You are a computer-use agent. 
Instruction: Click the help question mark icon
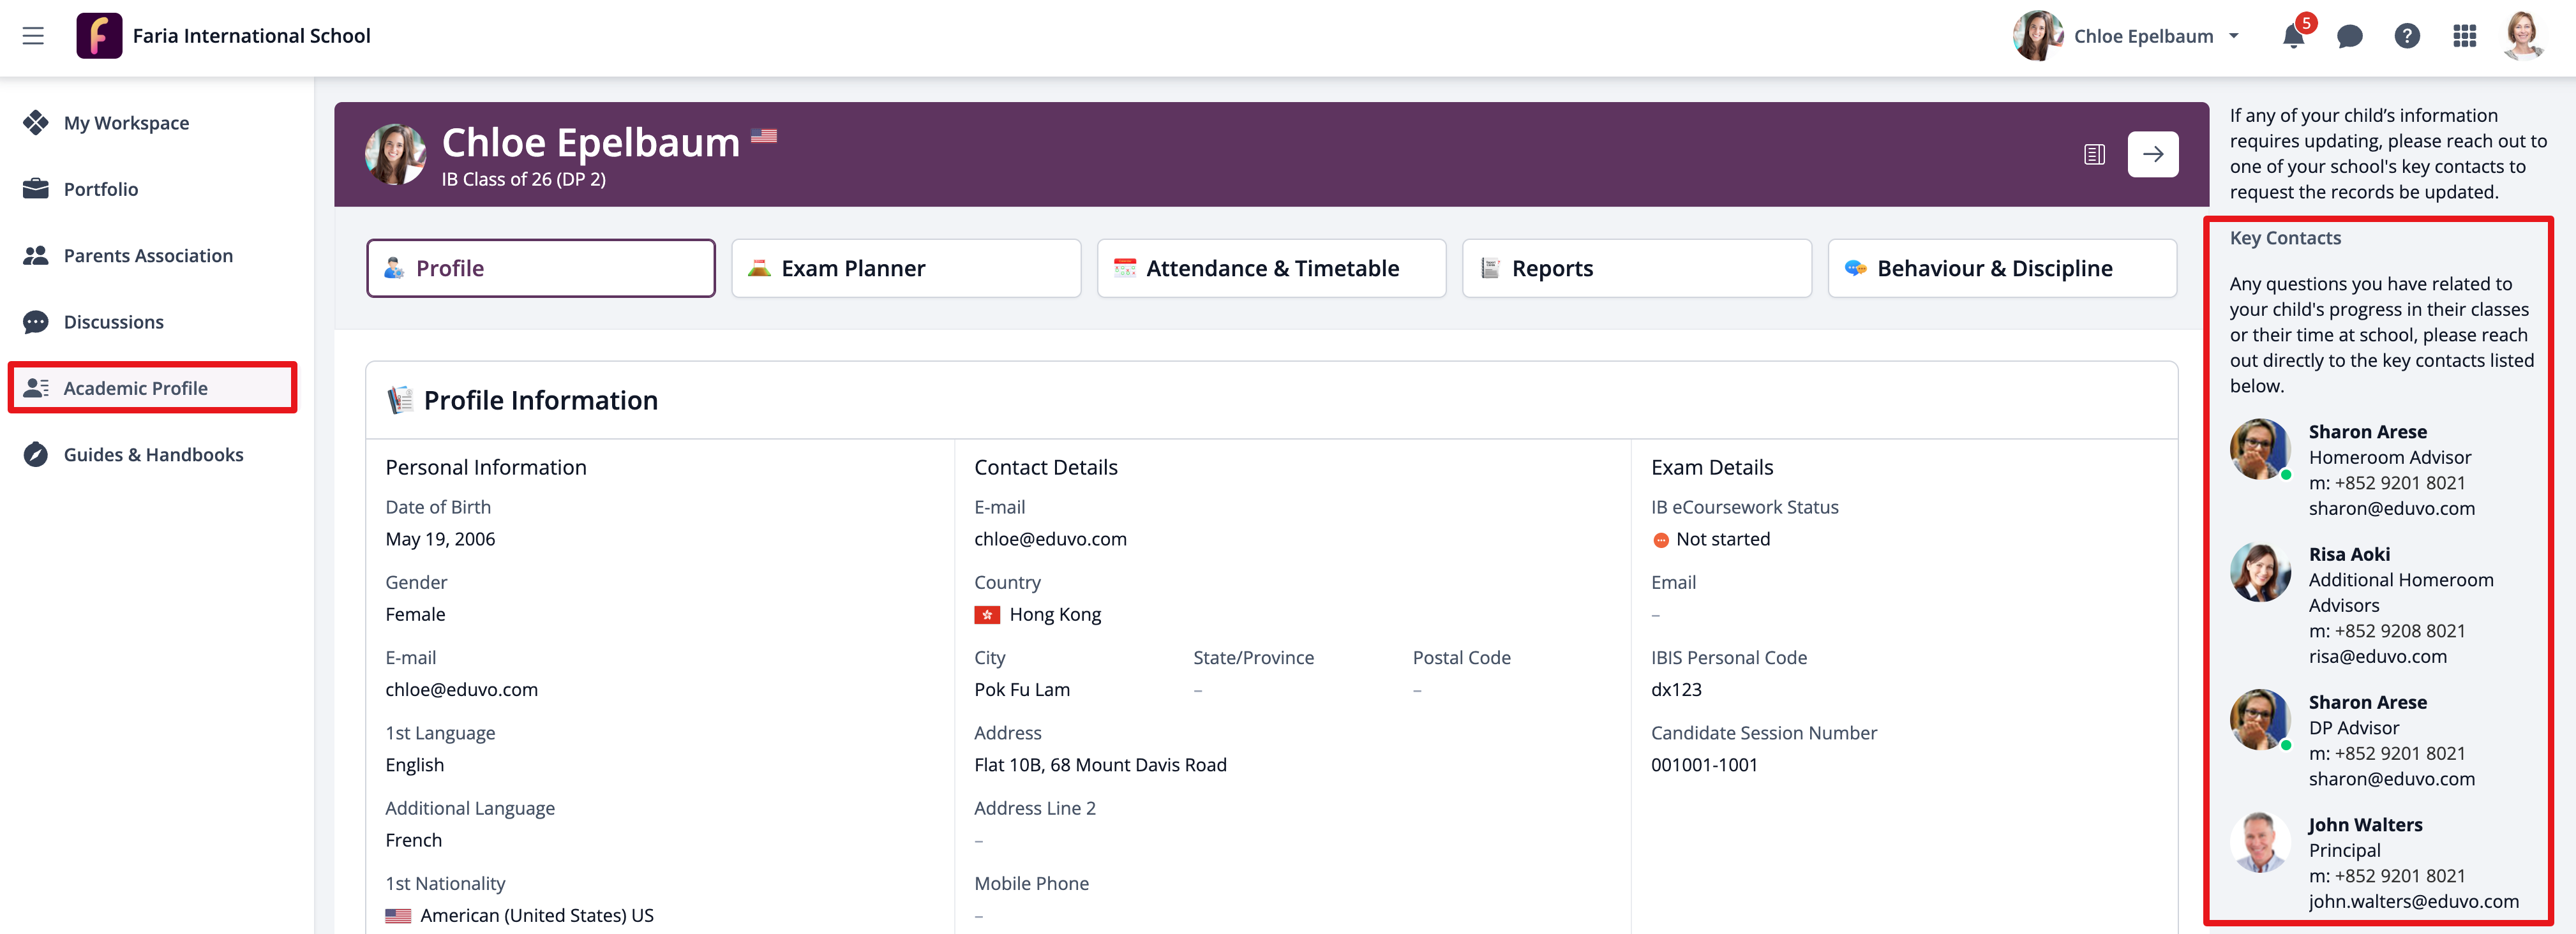pyautogui.click(x=2406, y=37)
